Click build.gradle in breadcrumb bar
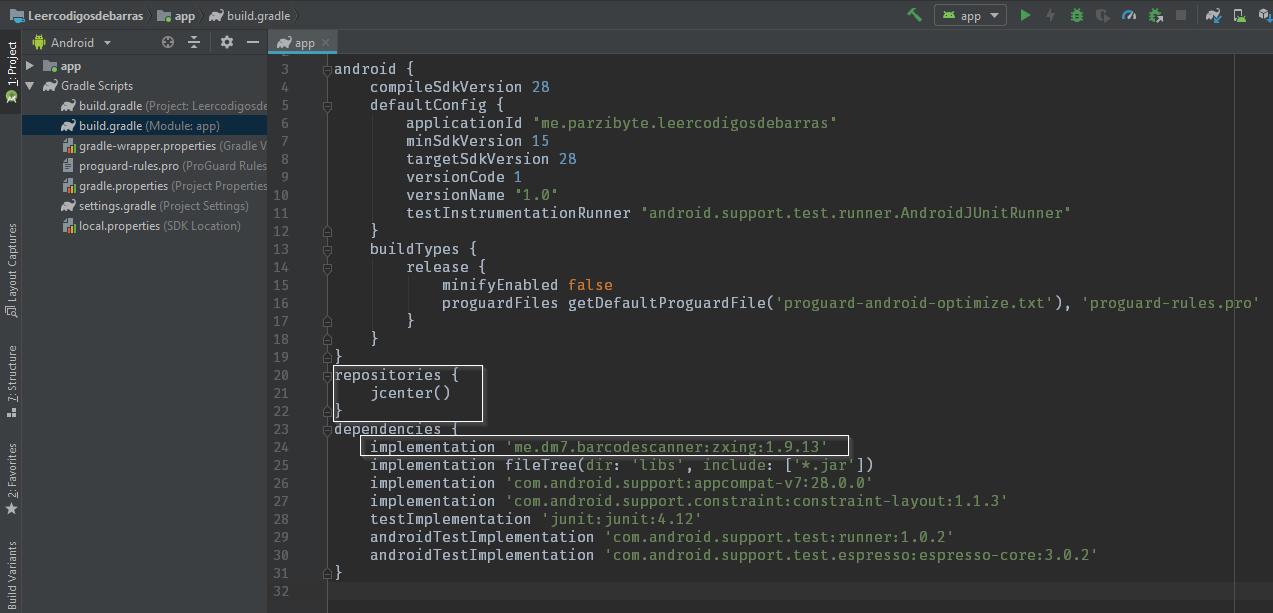This screenshot has width=1273, height=613. point(249,15)
